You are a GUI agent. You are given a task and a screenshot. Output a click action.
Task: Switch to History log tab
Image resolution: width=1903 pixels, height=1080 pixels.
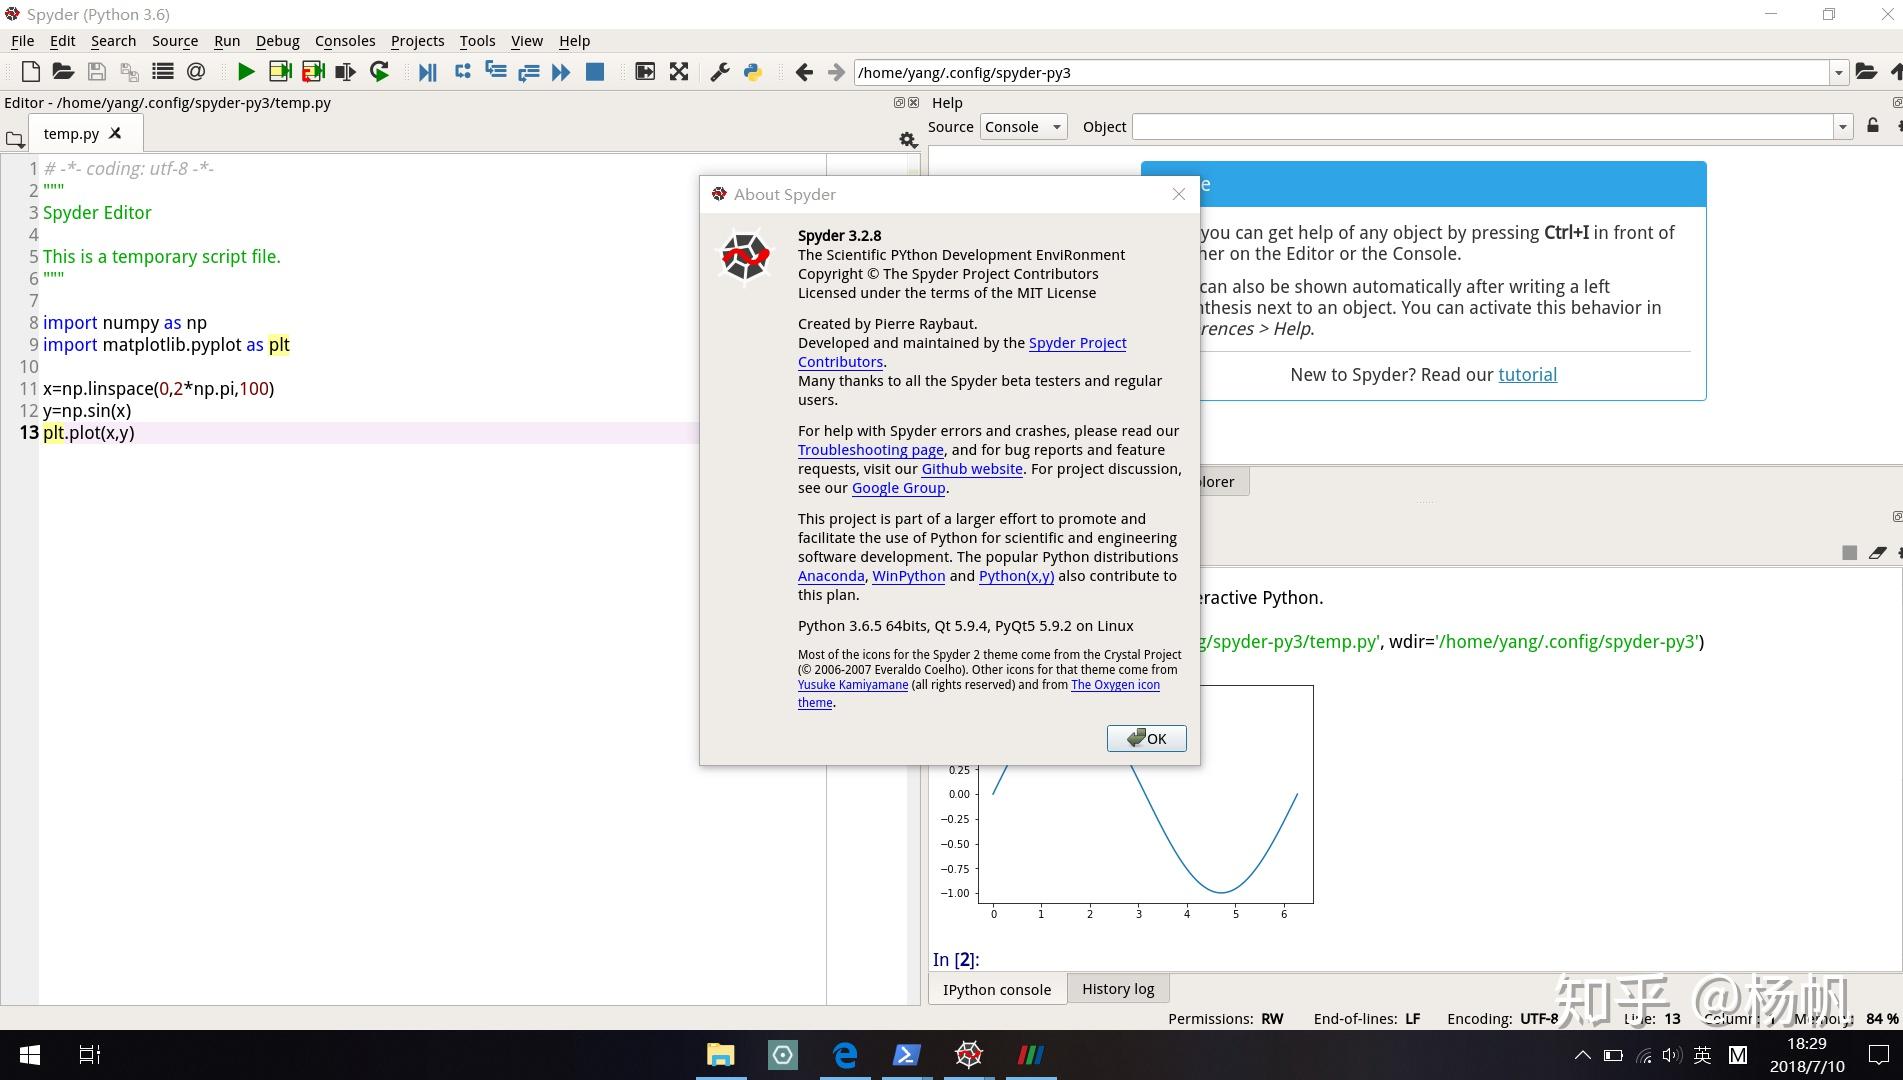(1118, 989)
